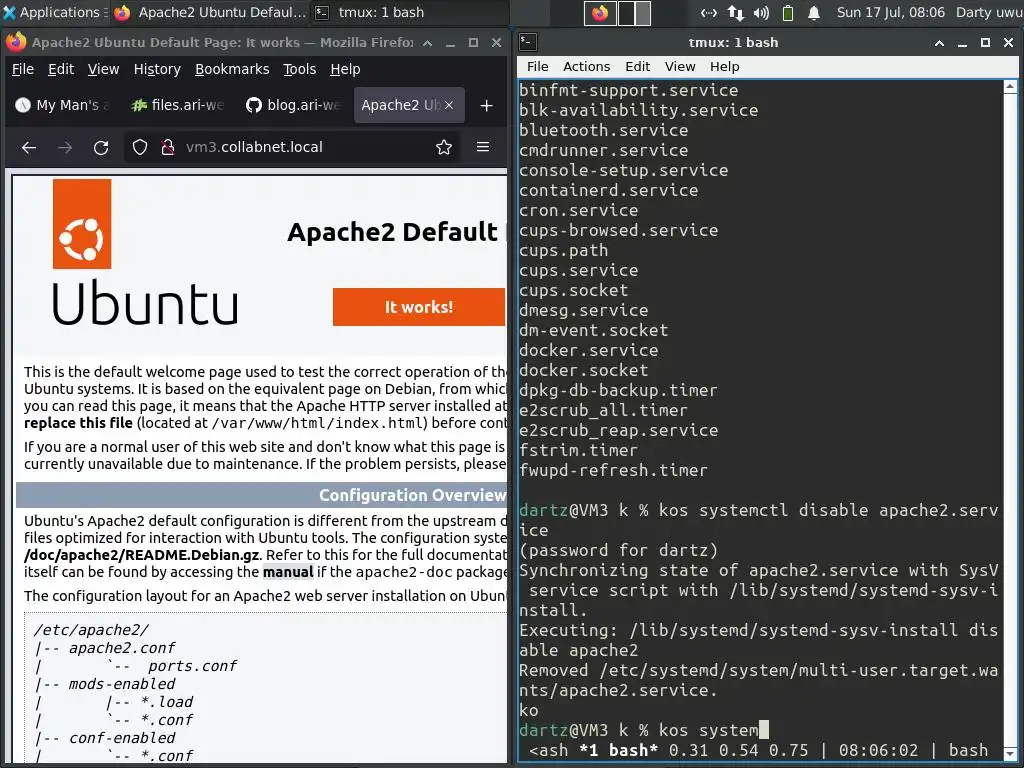Click the Apache2 Default page heading
1024x768 pixels.
coord(396,232)
